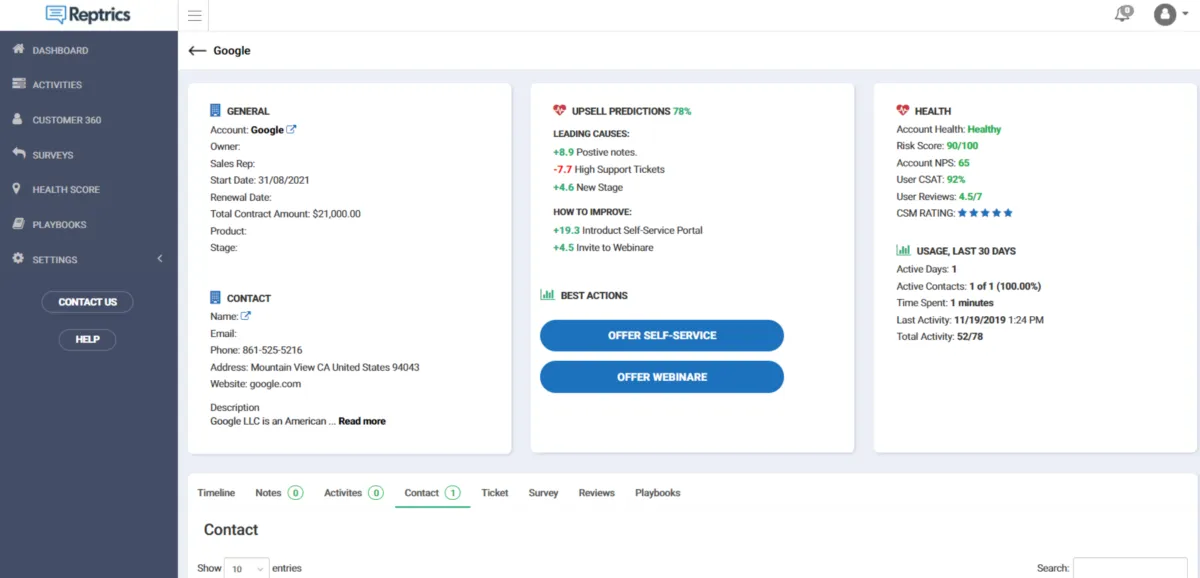Viewport: 1200px width, 578px height.
Task: Click the Offer Webinare button
Action: coord(662,377)
